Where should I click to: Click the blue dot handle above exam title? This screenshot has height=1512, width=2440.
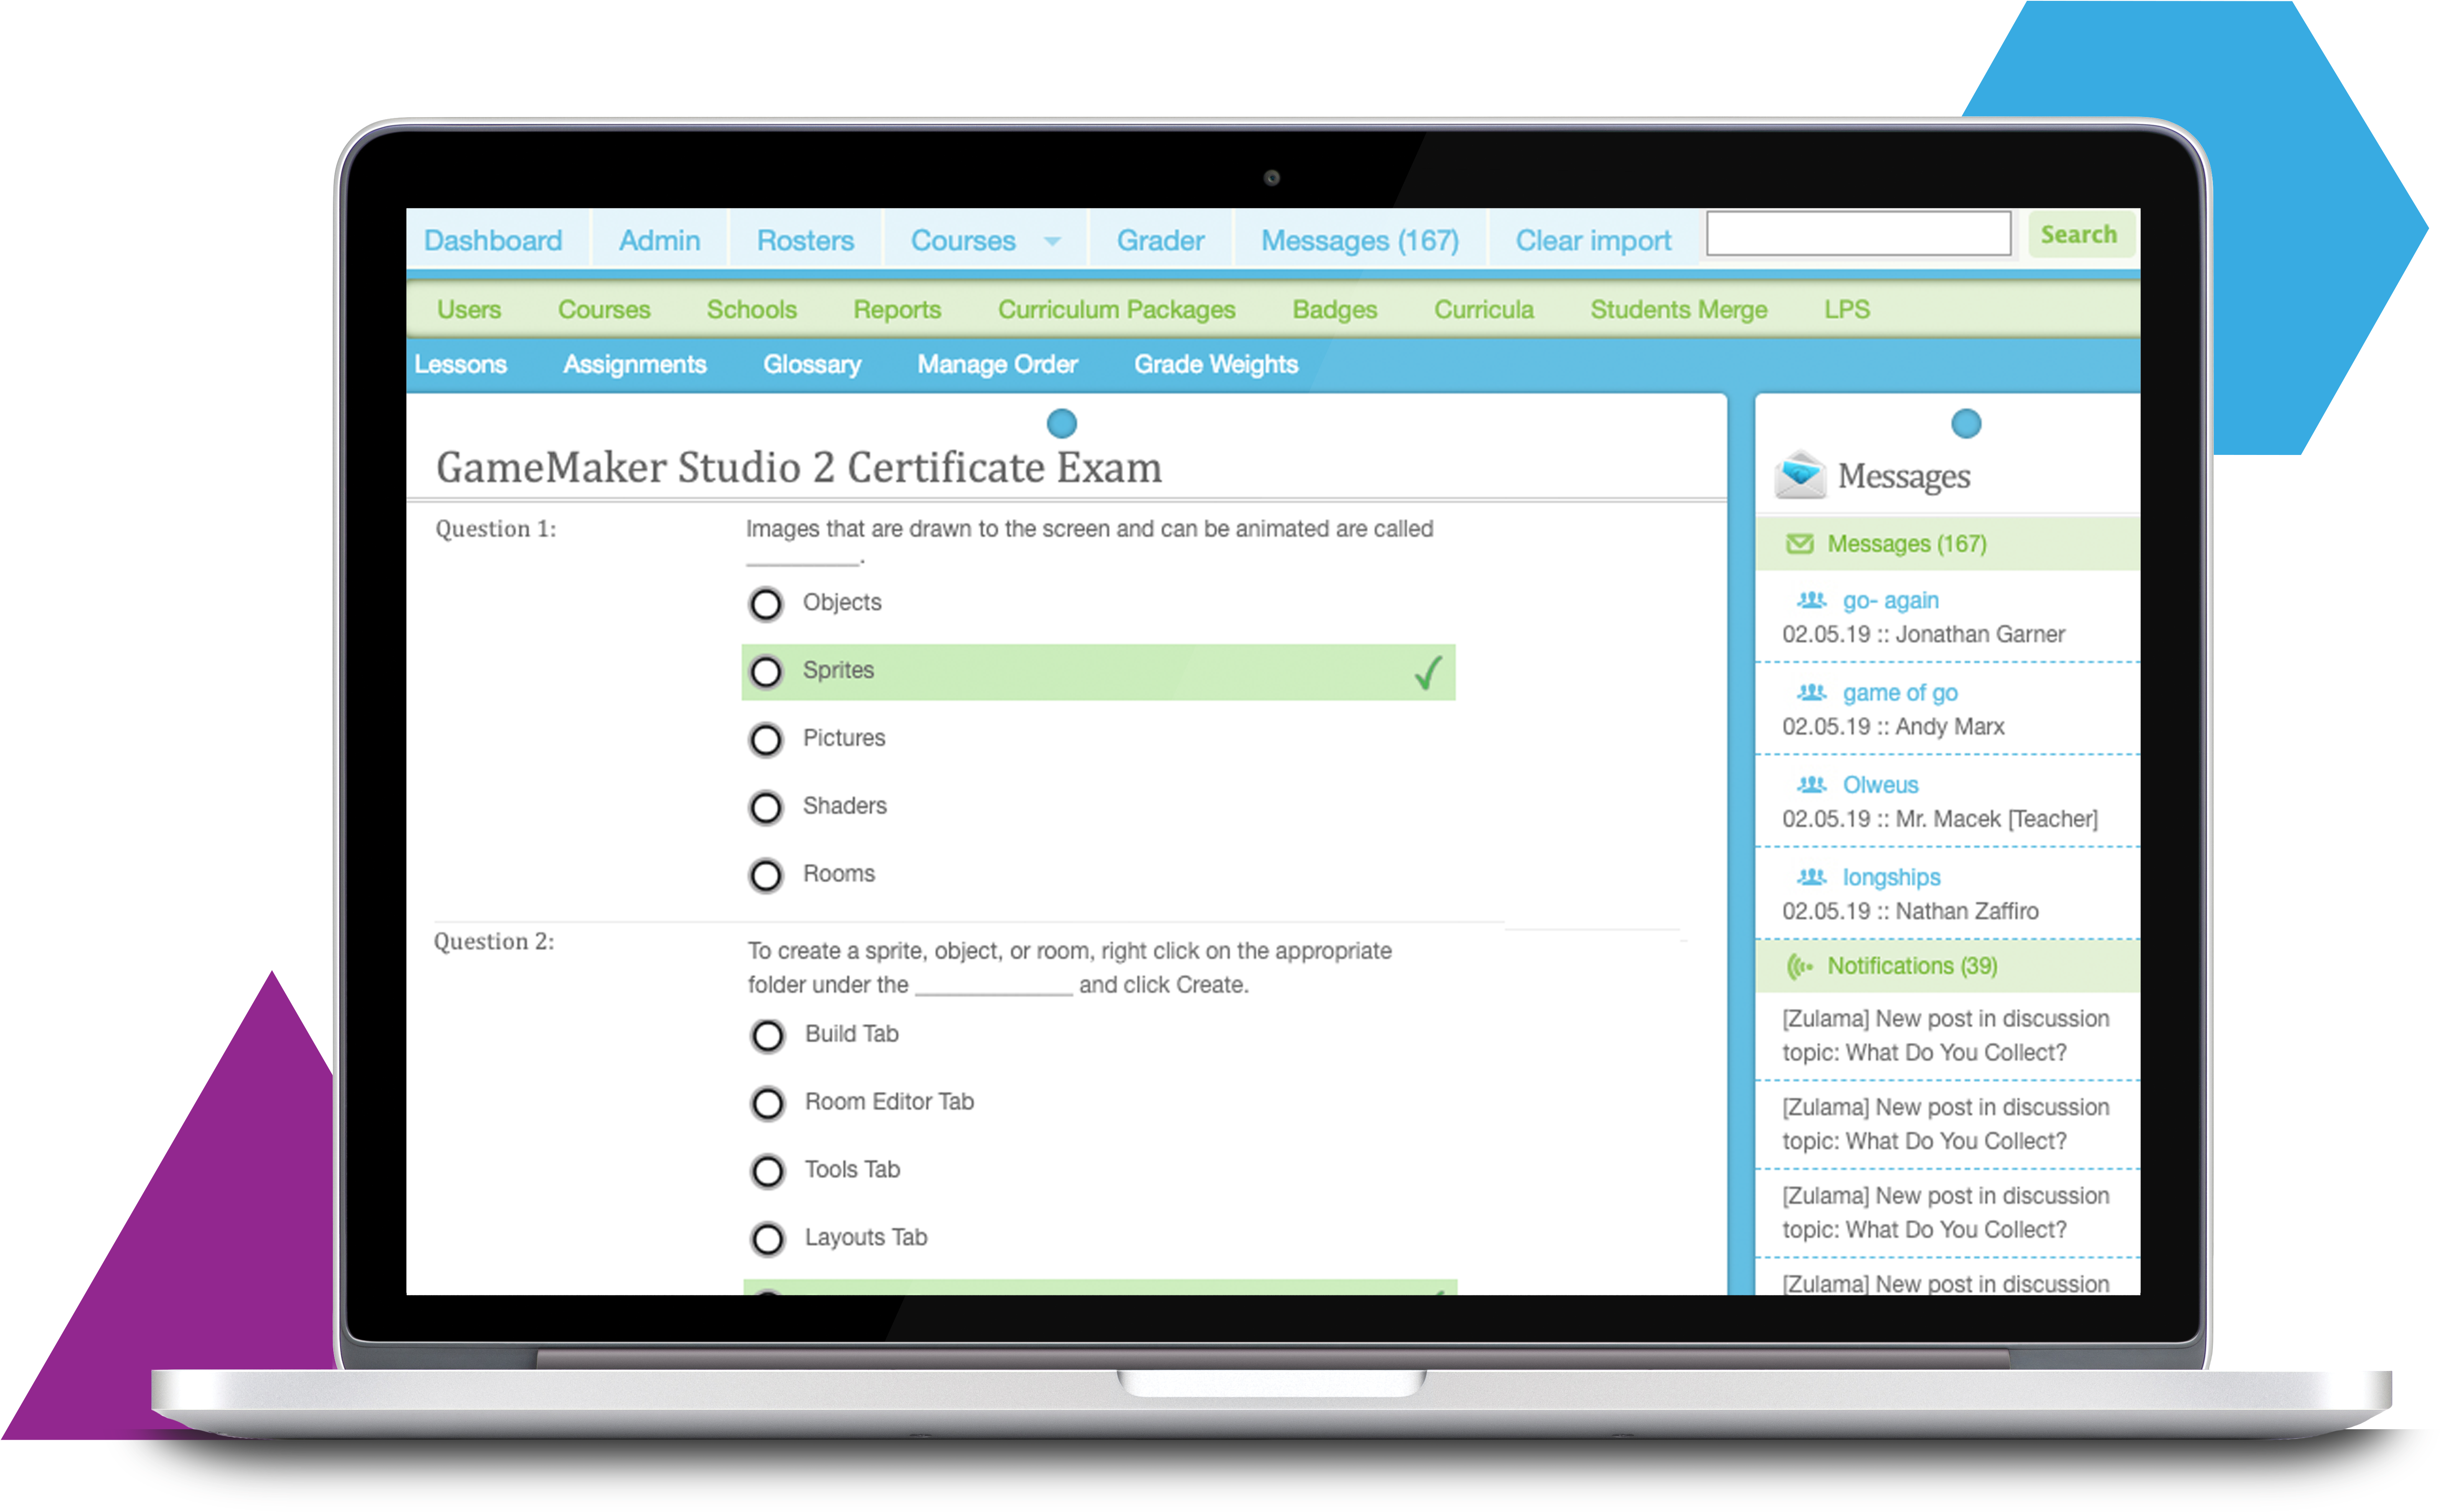click(1062, 424)
